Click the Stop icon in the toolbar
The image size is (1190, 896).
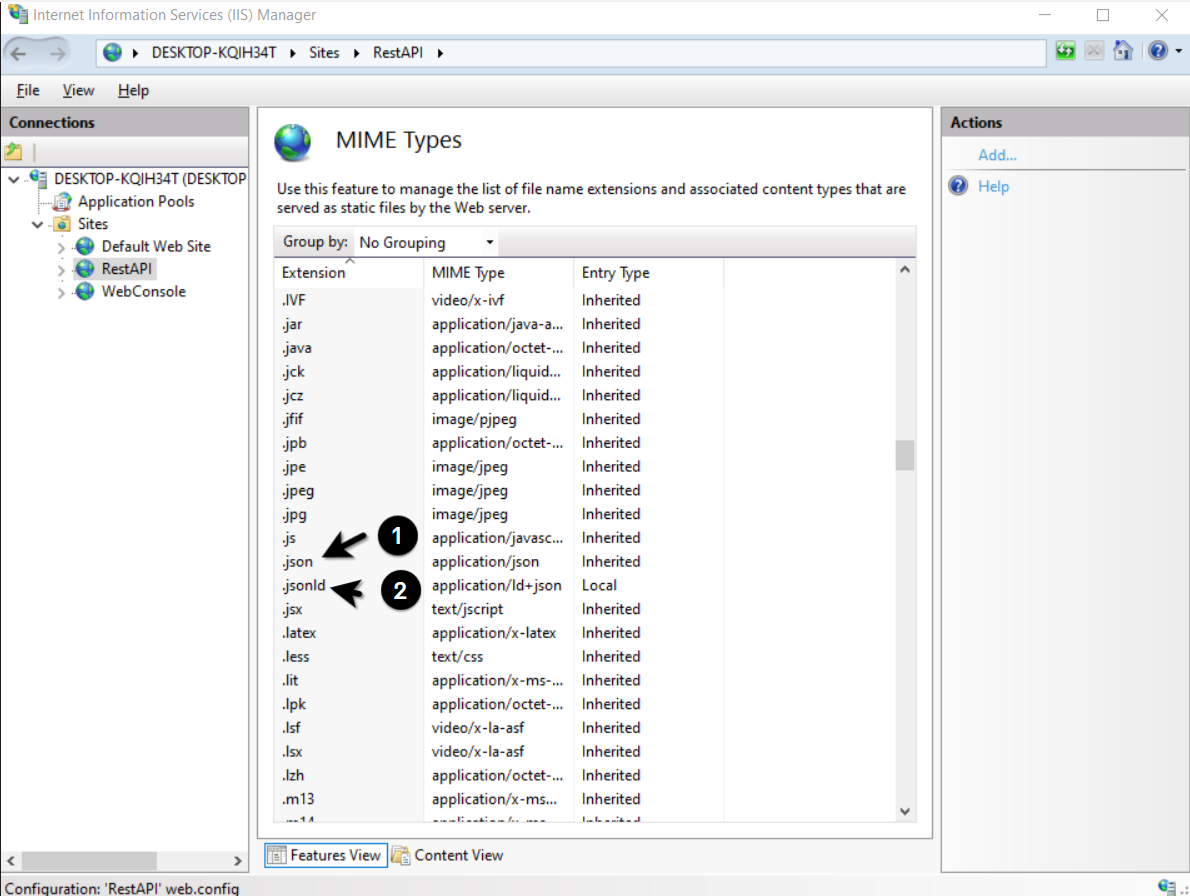tap(1094, 51)
